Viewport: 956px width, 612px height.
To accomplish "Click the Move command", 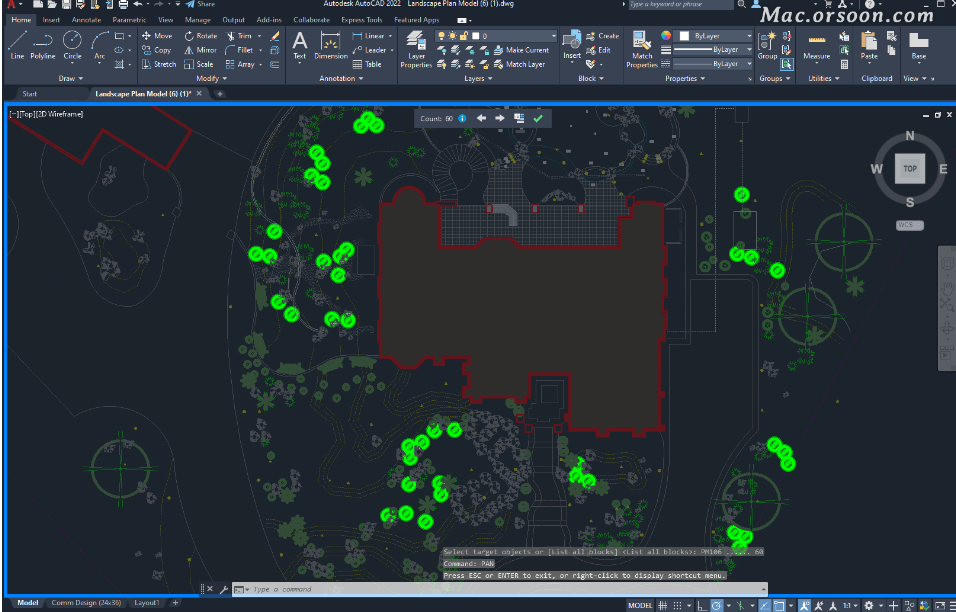I will [x=157, y=36].
